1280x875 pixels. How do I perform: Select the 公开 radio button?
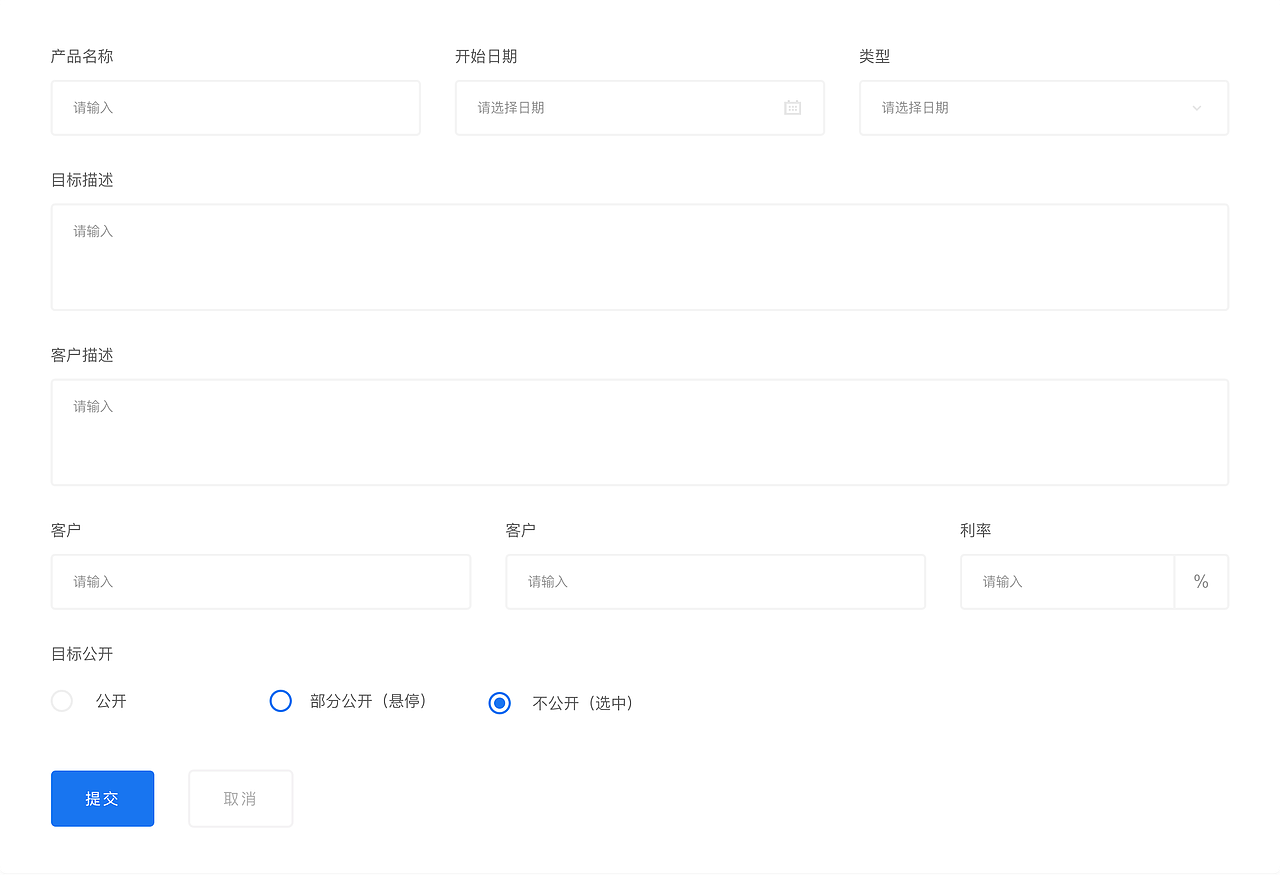(x=61, y=701)
